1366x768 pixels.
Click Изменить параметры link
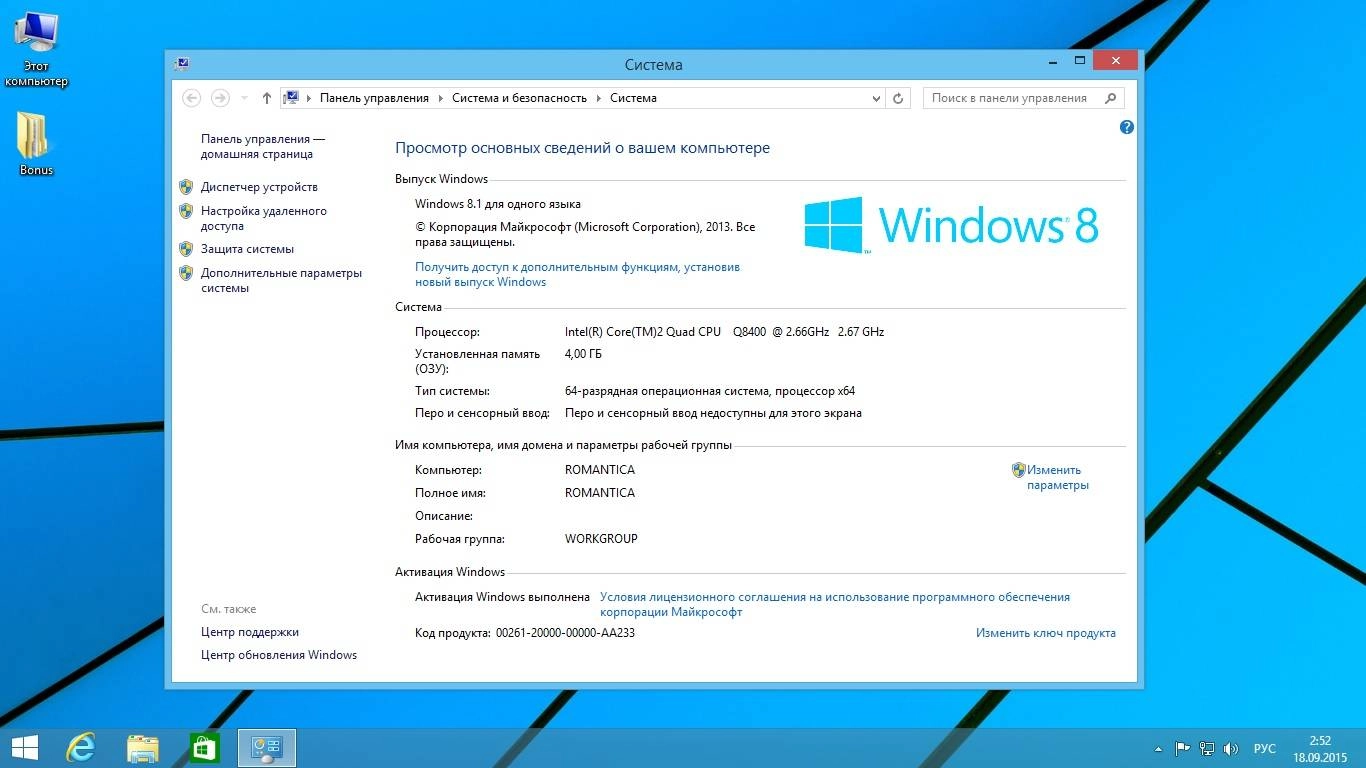point(1058,477)
